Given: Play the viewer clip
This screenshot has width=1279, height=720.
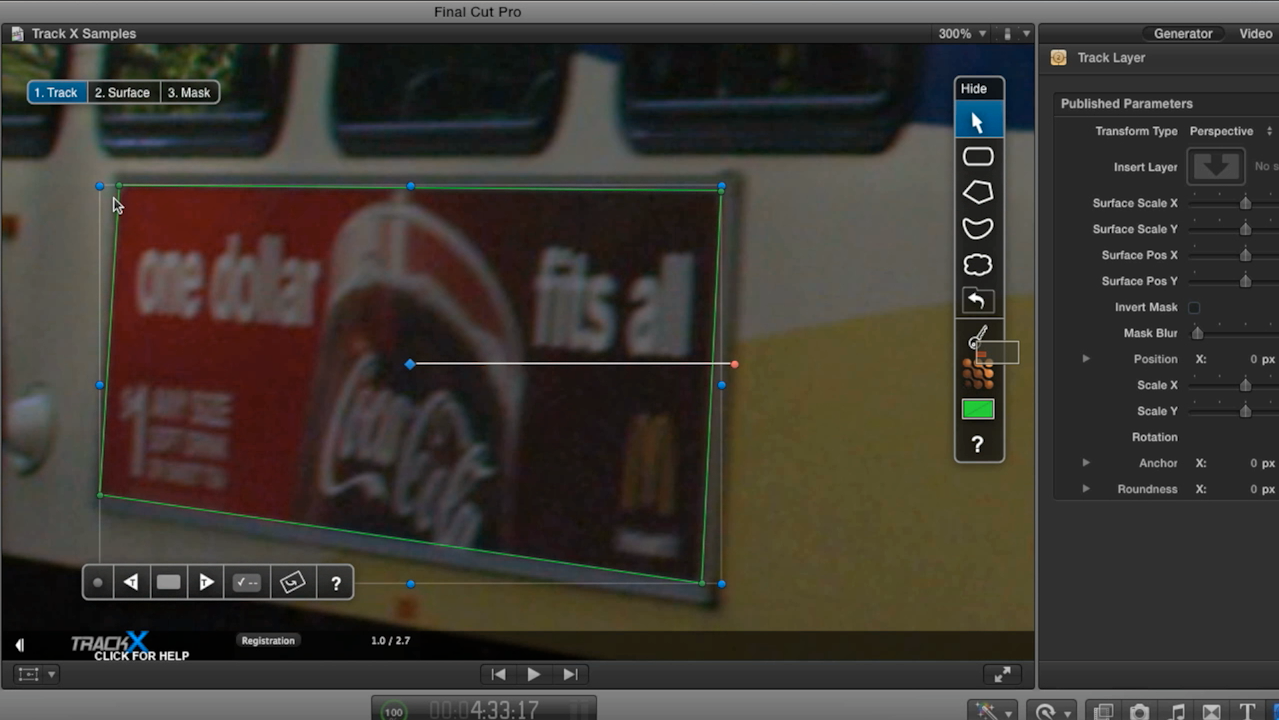Looking at the screenshot, I should [x=534, y=675].
